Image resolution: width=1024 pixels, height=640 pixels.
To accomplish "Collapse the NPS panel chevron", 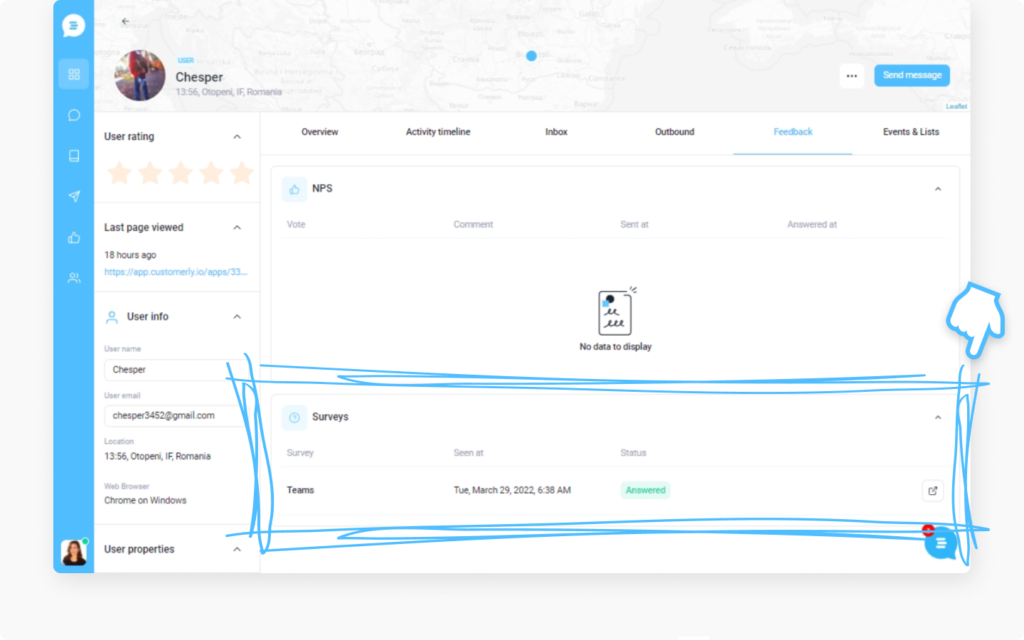I will tap(938, 189).
